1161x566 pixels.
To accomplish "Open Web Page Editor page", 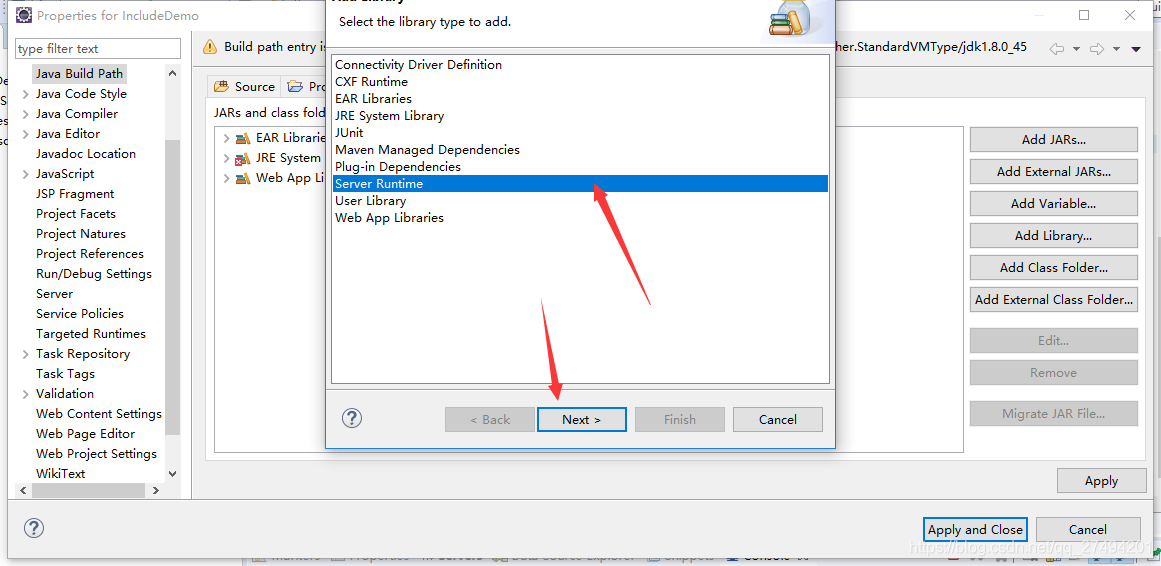I will 85,433.
